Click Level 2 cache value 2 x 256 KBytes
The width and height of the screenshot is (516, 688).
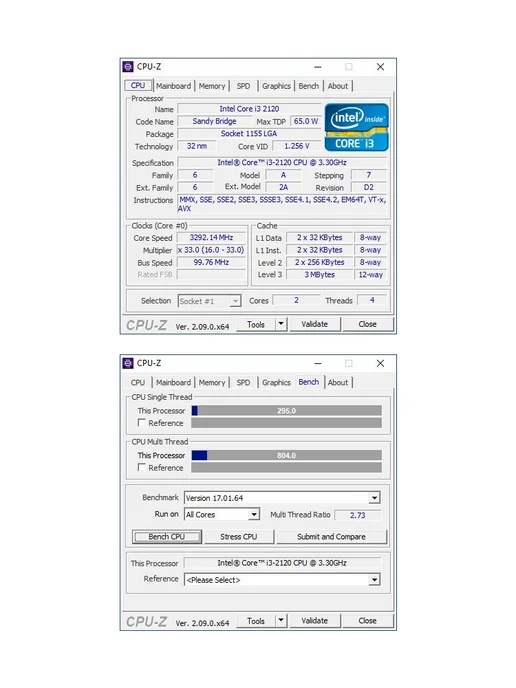pyautogui.click(x=319, y=262)
